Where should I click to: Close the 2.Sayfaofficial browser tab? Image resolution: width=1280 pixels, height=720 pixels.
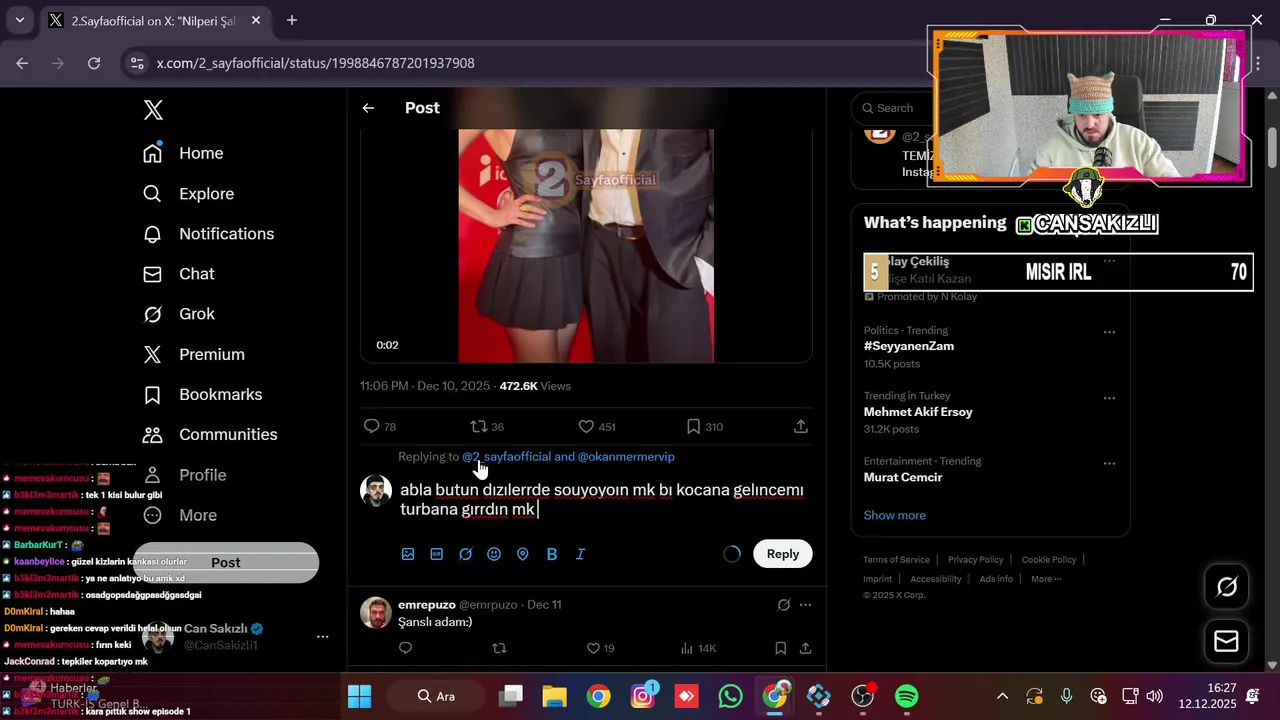pyautogui.click(x=256, y=20)
